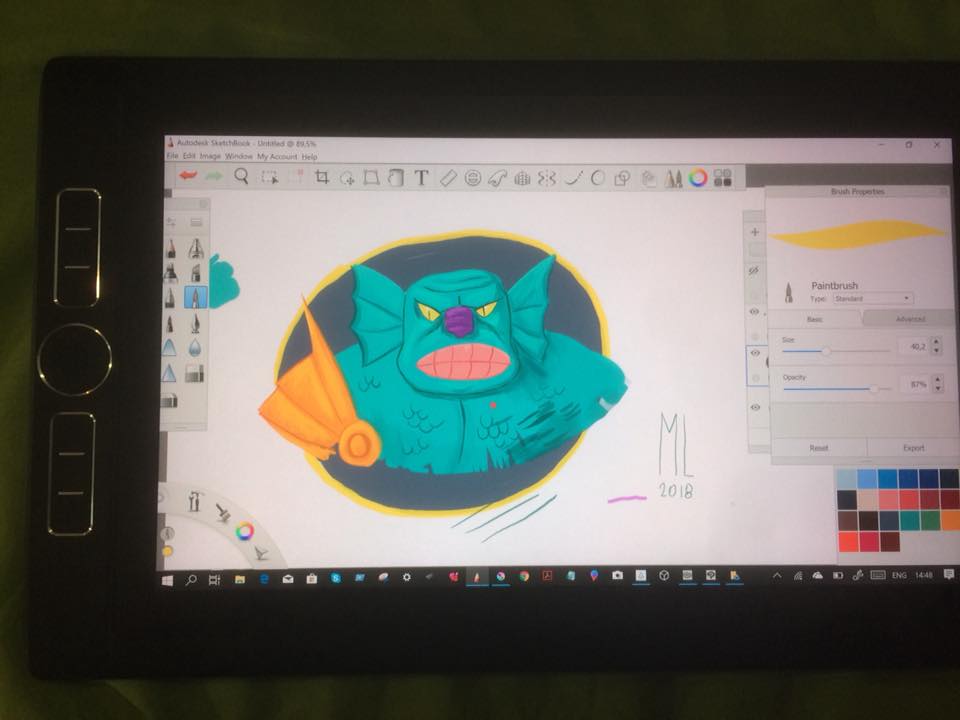Open the Help menu
Viewport: 960px width, 720px height.
pyautogui.click(x=309, y=157)
